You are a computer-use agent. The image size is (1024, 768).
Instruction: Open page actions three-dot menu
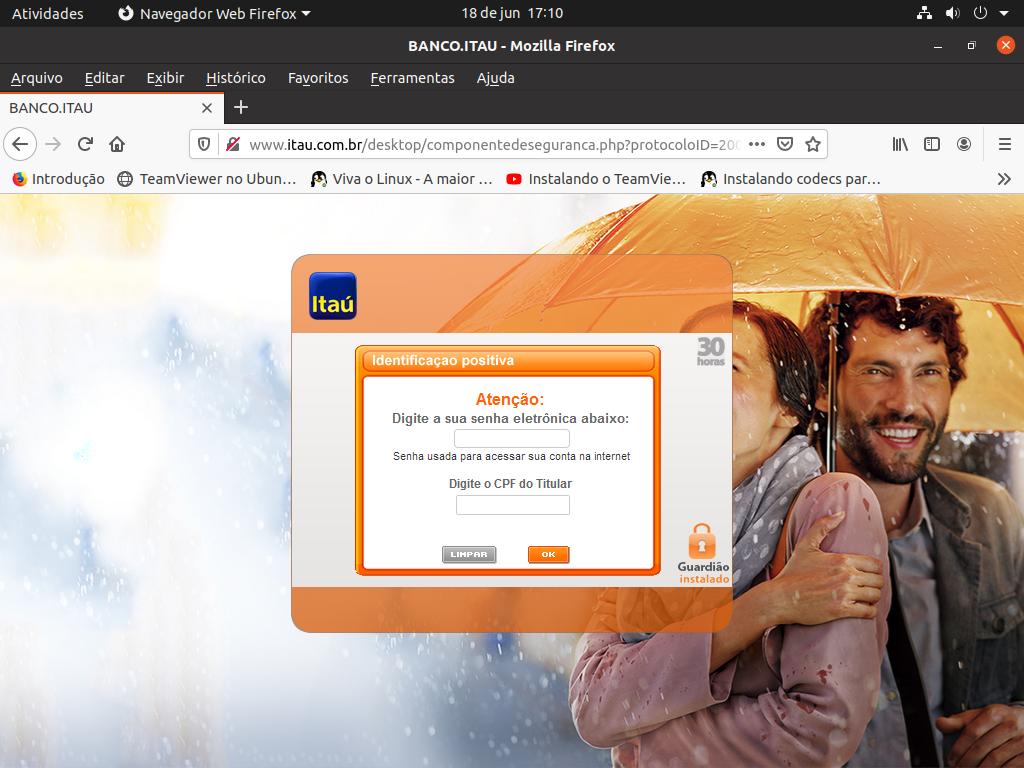757,144
